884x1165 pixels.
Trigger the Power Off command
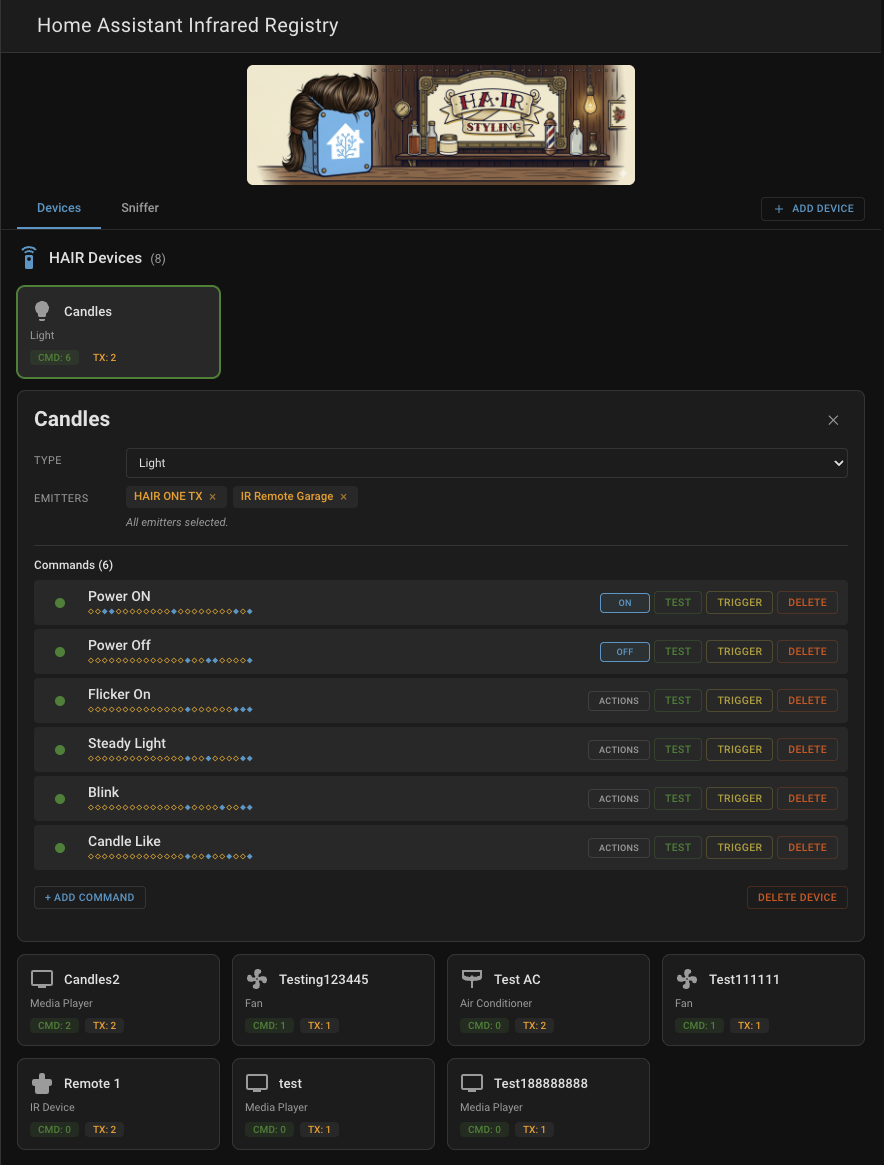coord(739,652)
